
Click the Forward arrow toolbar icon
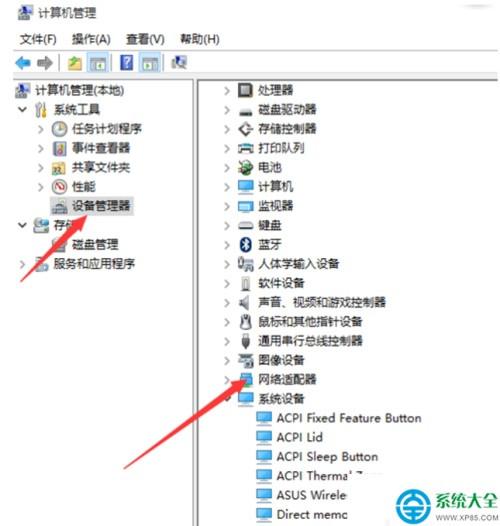(45, 63)
